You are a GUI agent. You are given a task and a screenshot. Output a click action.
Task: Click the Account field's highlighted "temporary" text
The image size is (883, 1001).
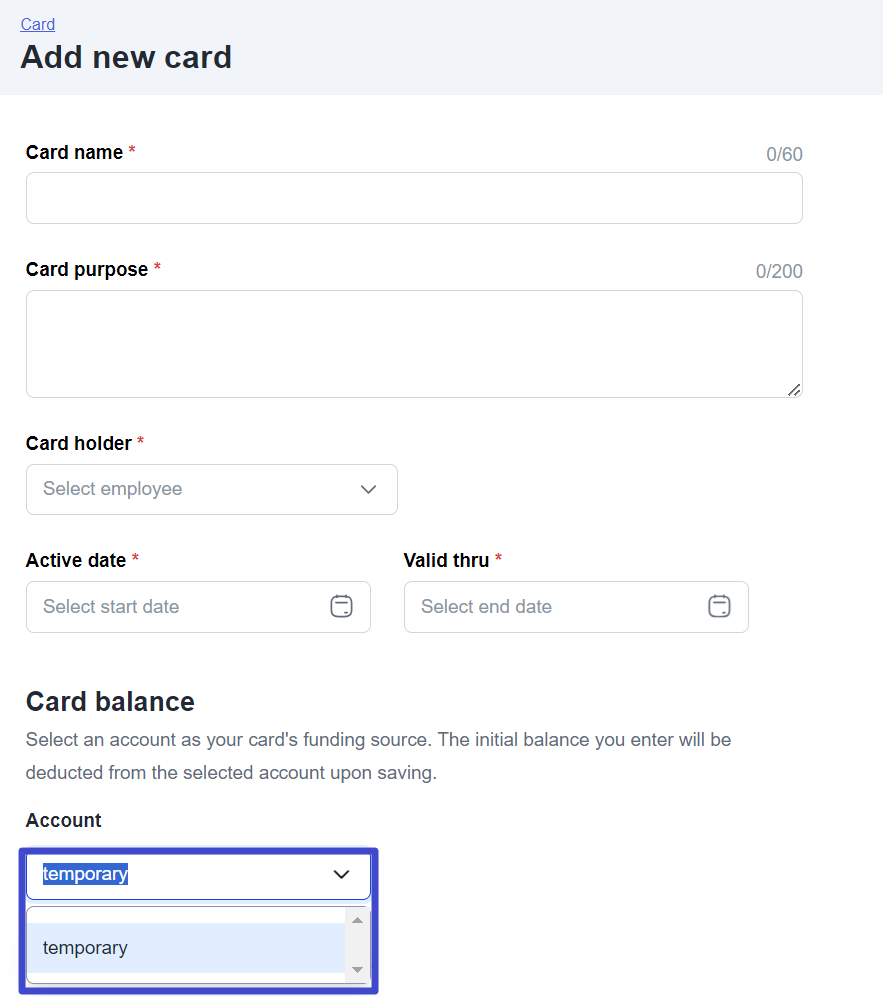tap(86, 874)
